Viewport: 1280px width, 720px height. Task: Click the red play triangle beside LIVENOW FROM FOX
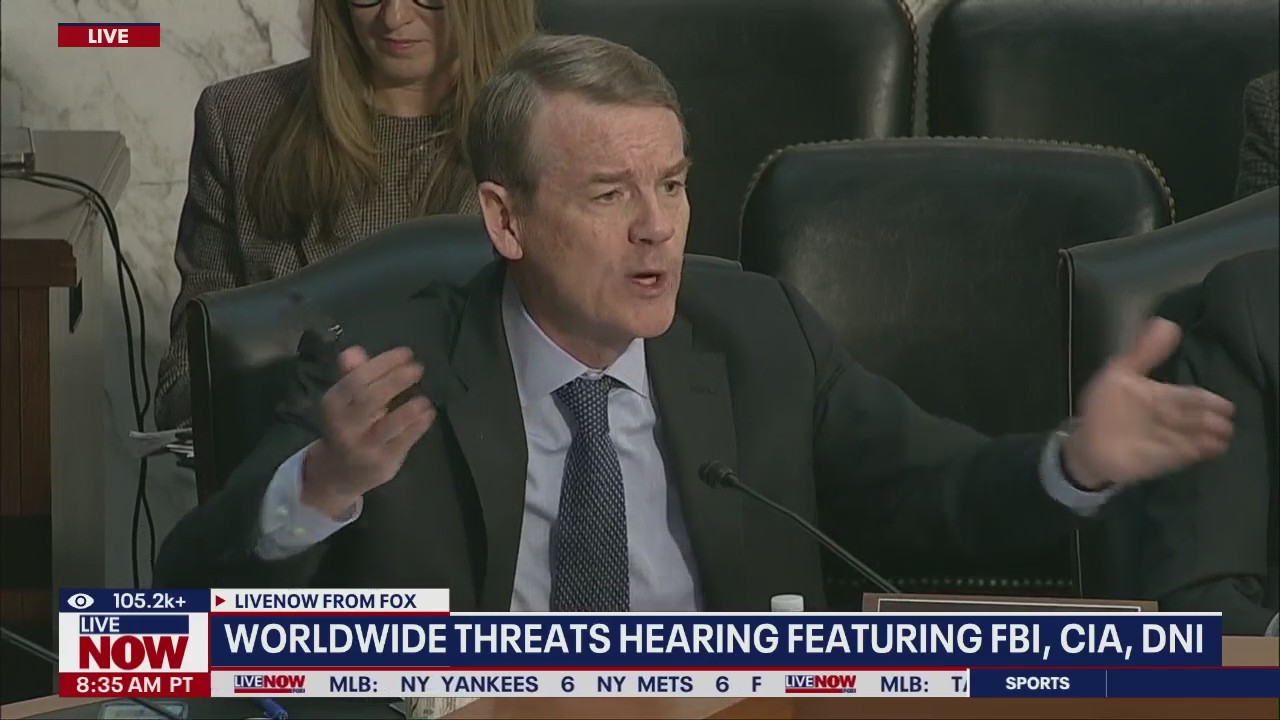[x=219, y=601]
